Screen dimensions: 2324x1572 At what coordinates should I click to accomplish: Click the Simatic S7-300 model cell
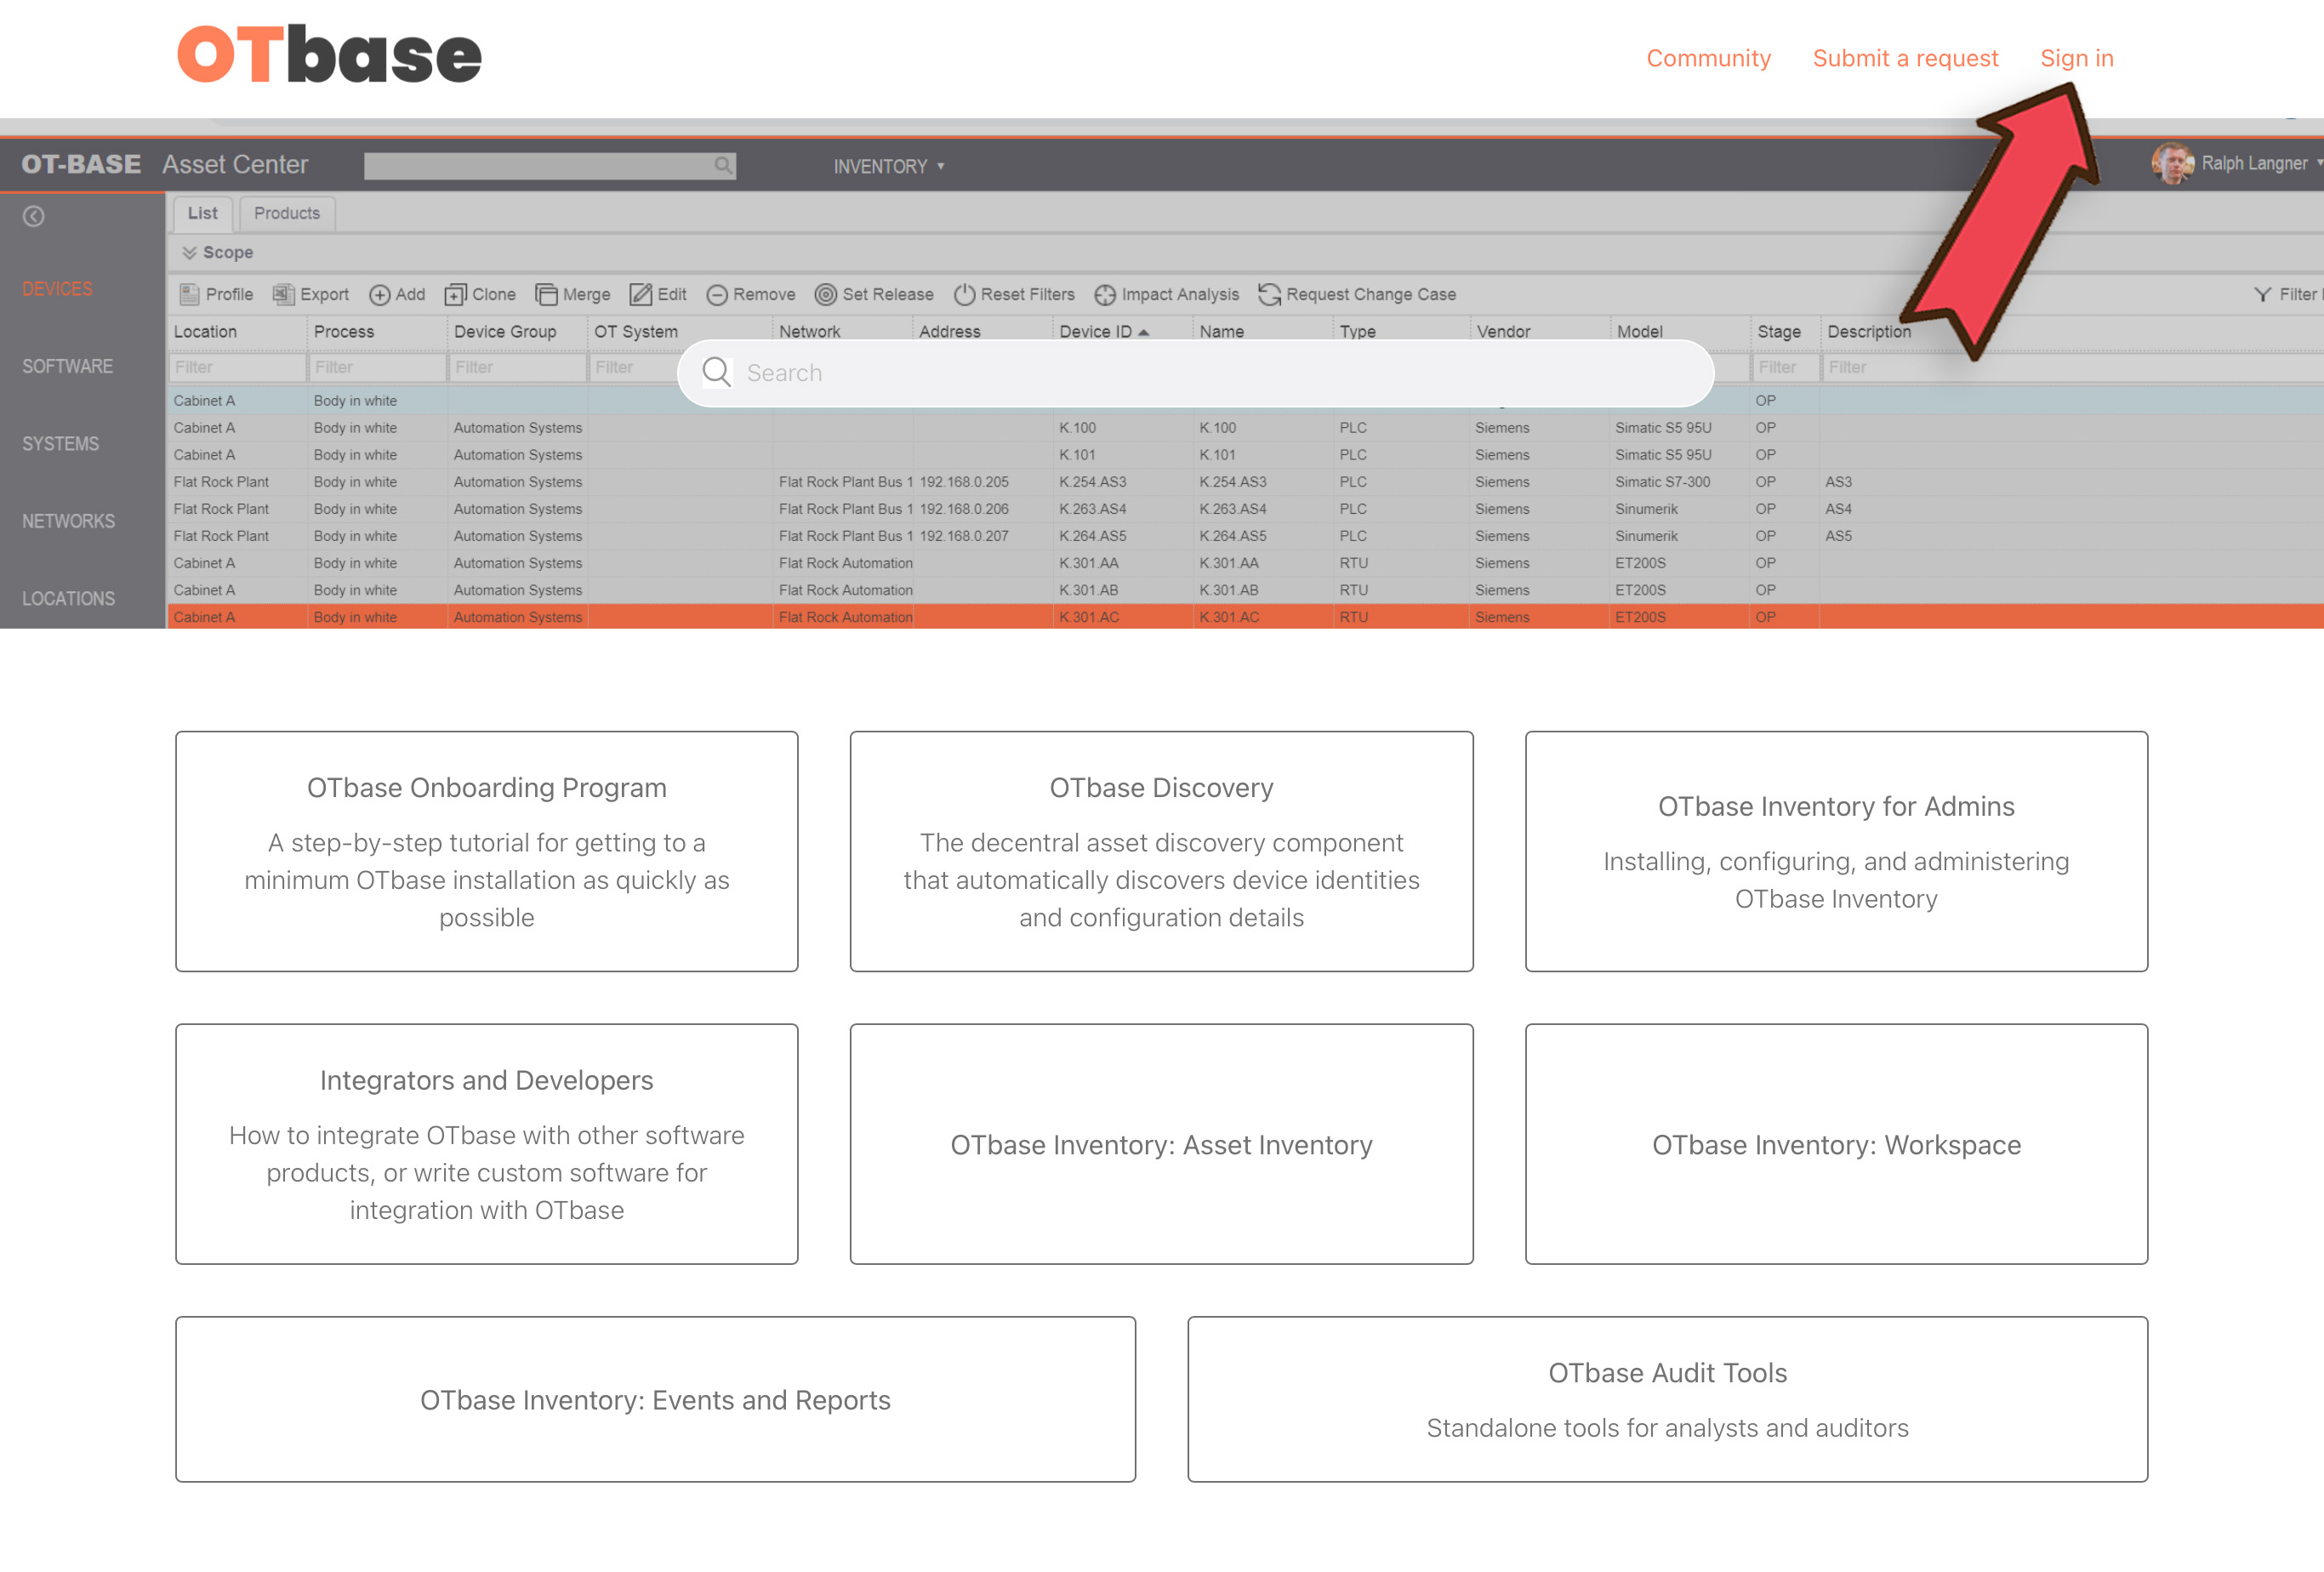point(1662,482)
